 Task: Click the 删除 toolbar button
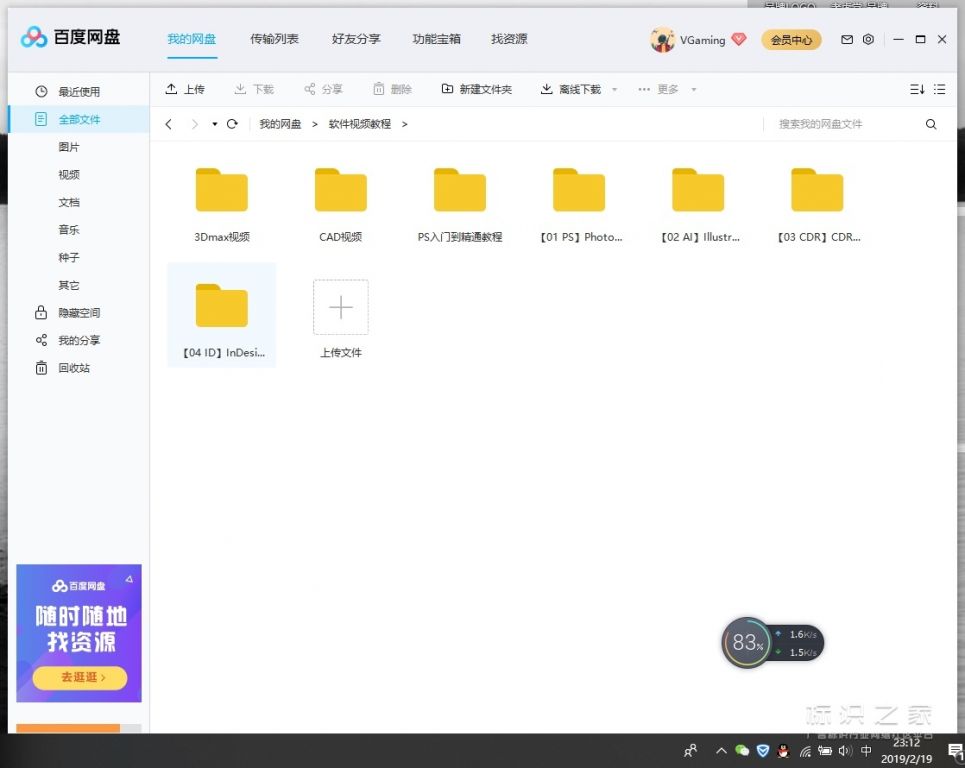click(x=392, y=90)
